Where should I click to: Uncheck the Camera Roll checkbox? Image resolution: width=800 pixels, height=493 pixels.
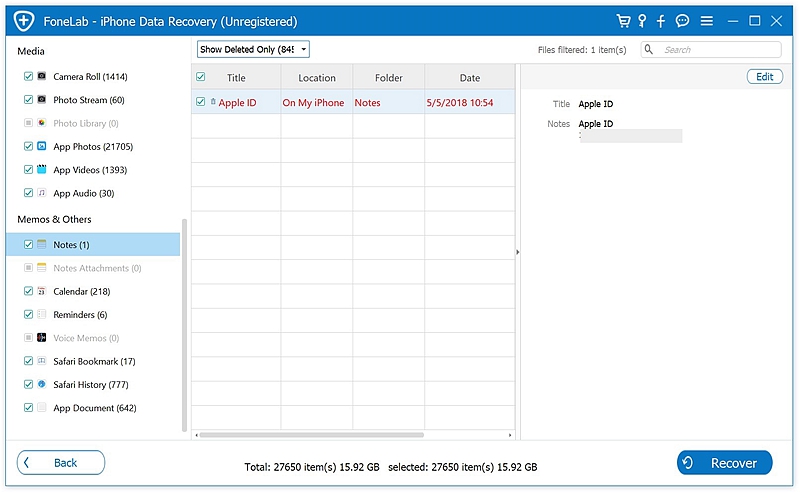pos(29,76)
